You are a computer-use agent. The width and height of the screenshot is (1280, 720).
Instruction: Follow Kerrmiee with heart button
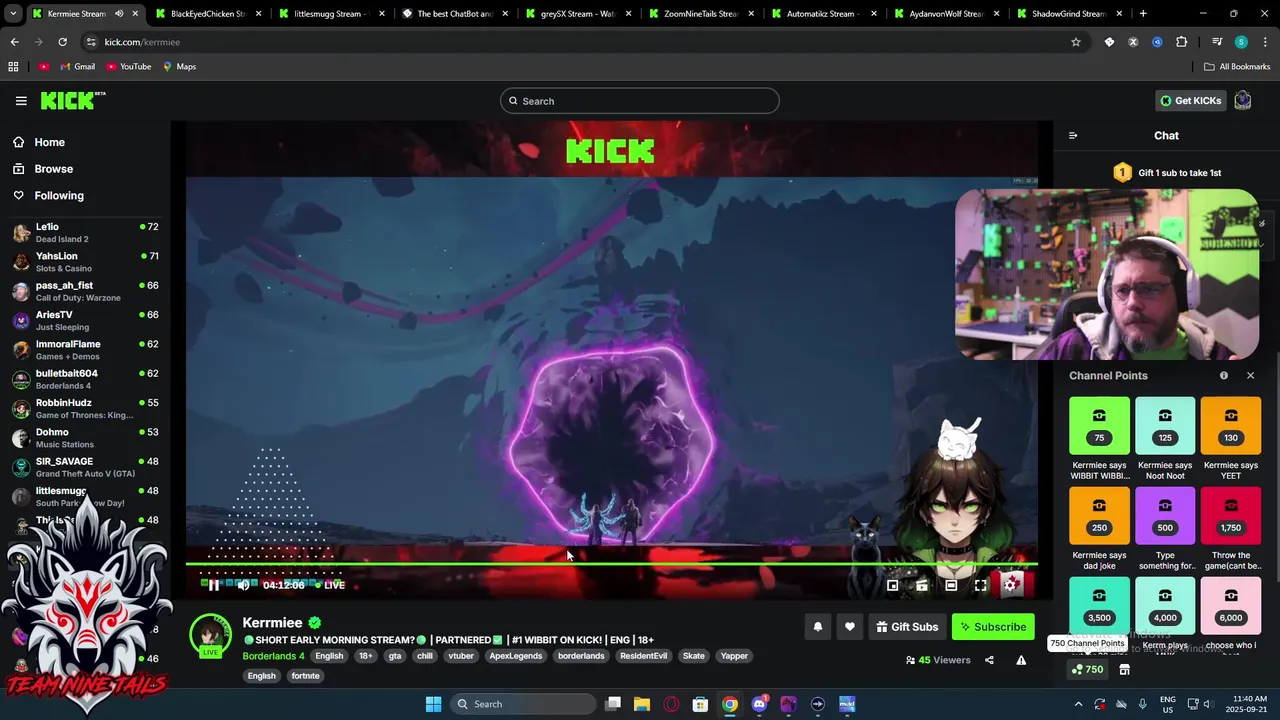[849, 627]
